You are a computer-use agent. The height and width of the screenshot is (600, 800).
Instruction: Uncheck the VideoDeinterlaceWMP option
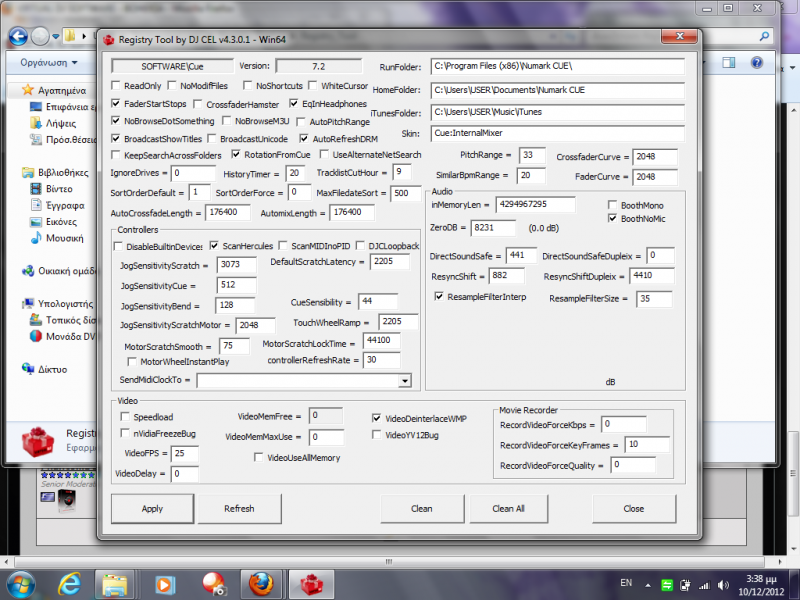377,418
